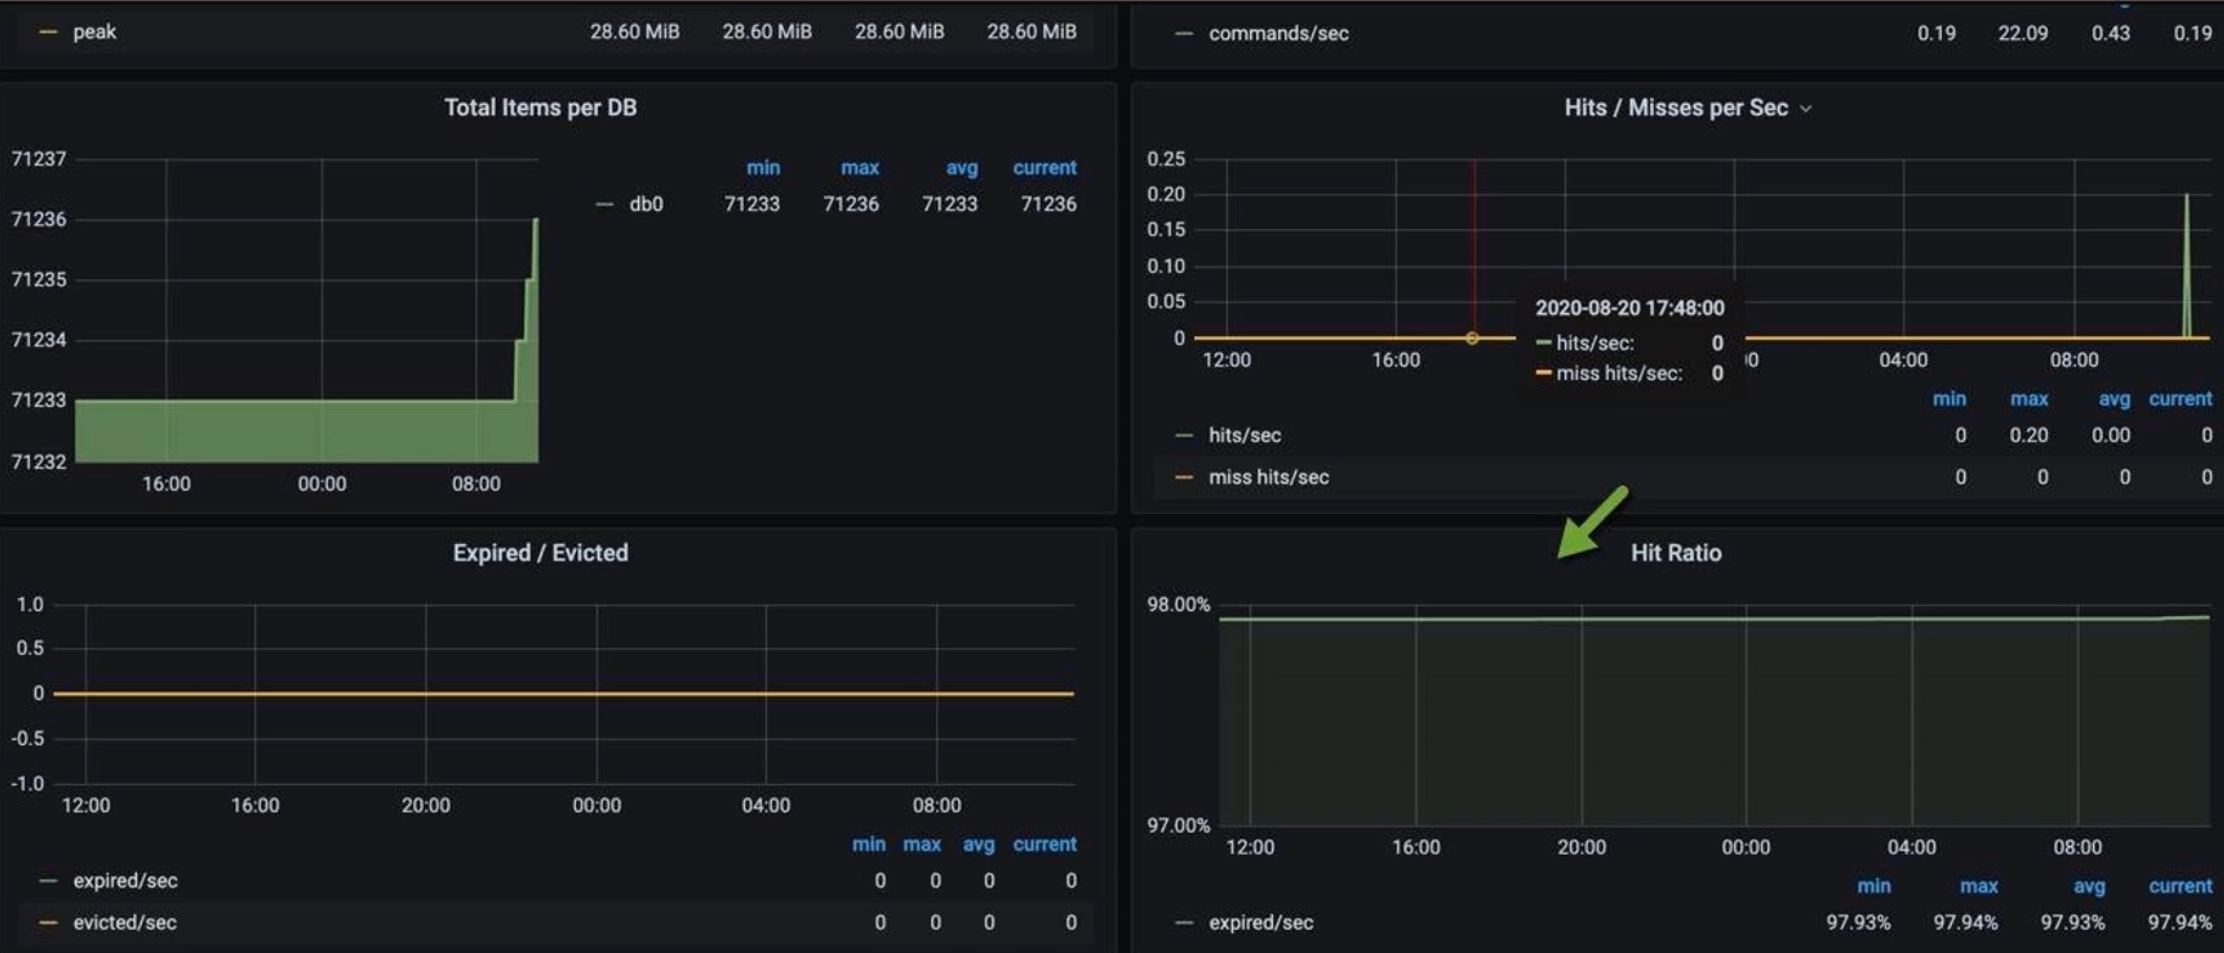Sort Total Items per DB legend by current
The height and width of the screenshot is (953, 2224).
pos(1044,168)
